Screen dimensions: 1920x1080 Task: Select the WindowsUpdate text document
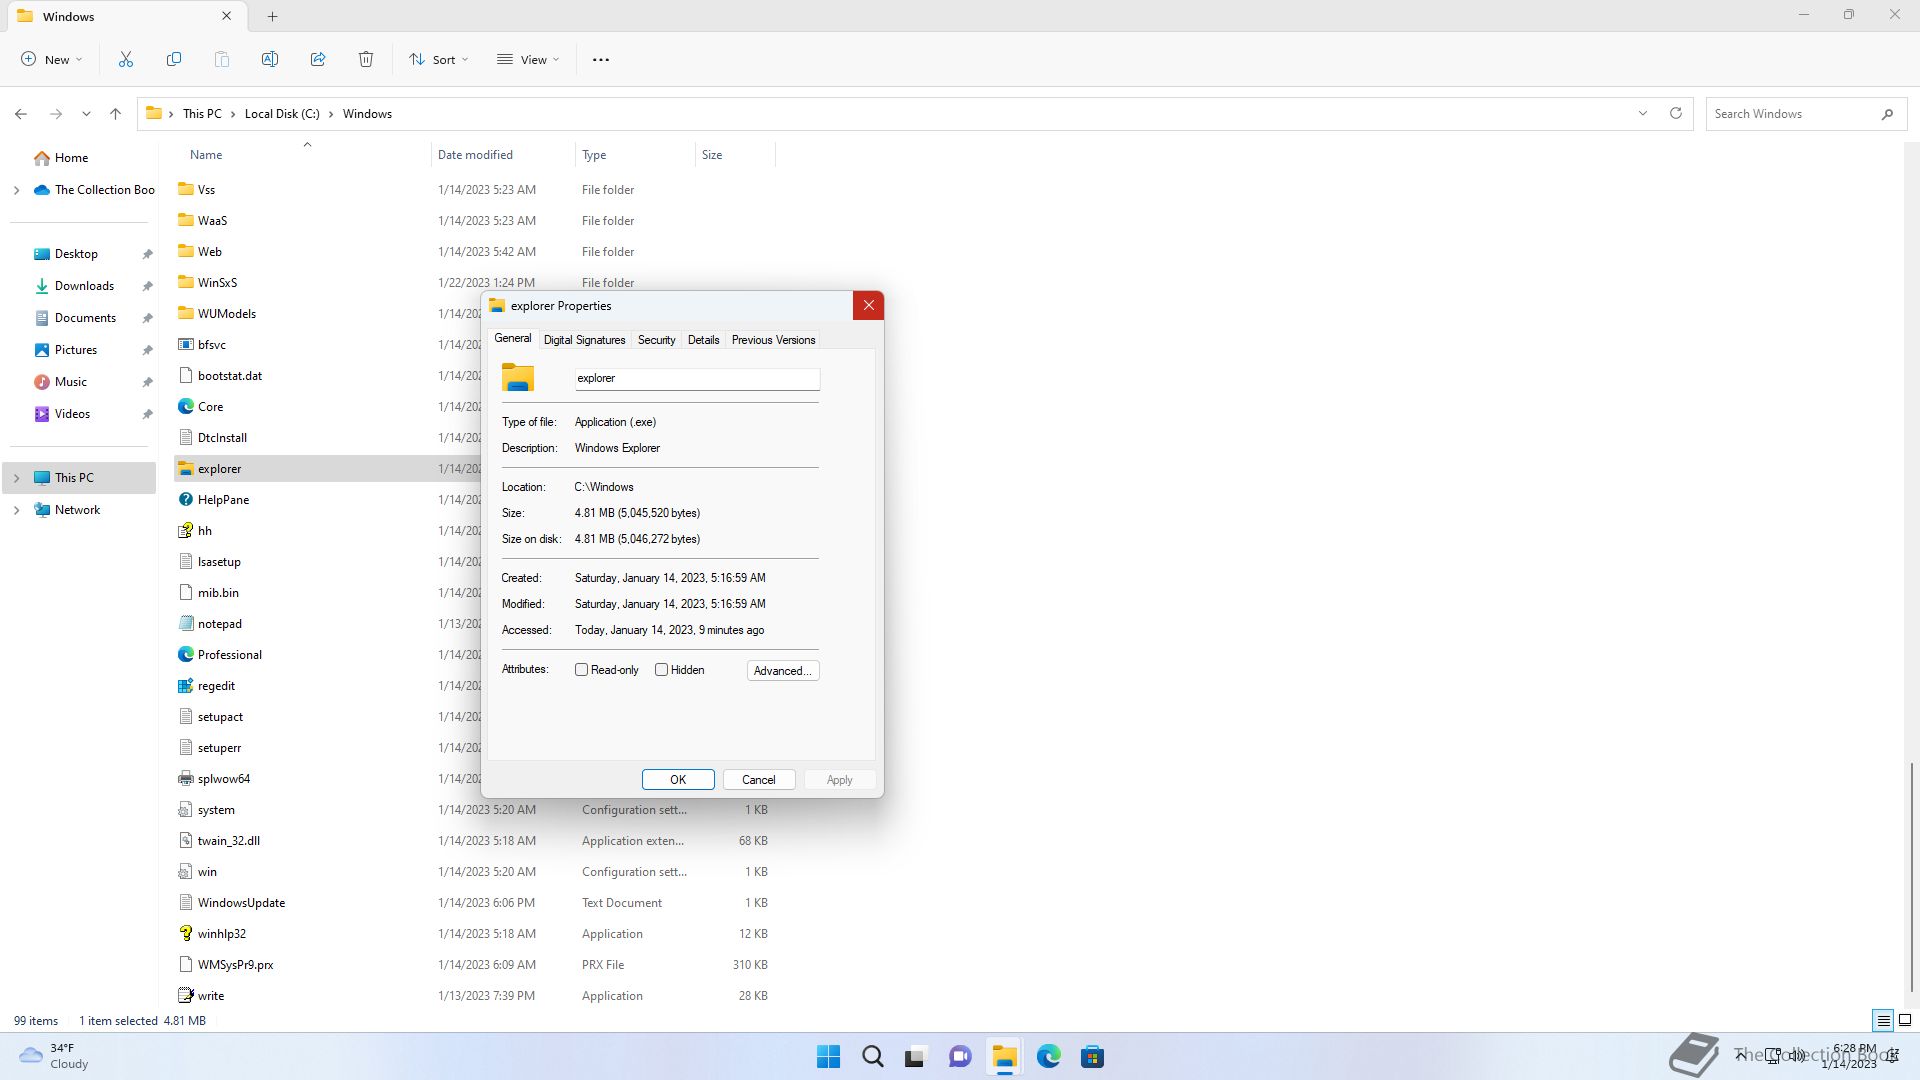pyautogui.click(x=241, y=903)
